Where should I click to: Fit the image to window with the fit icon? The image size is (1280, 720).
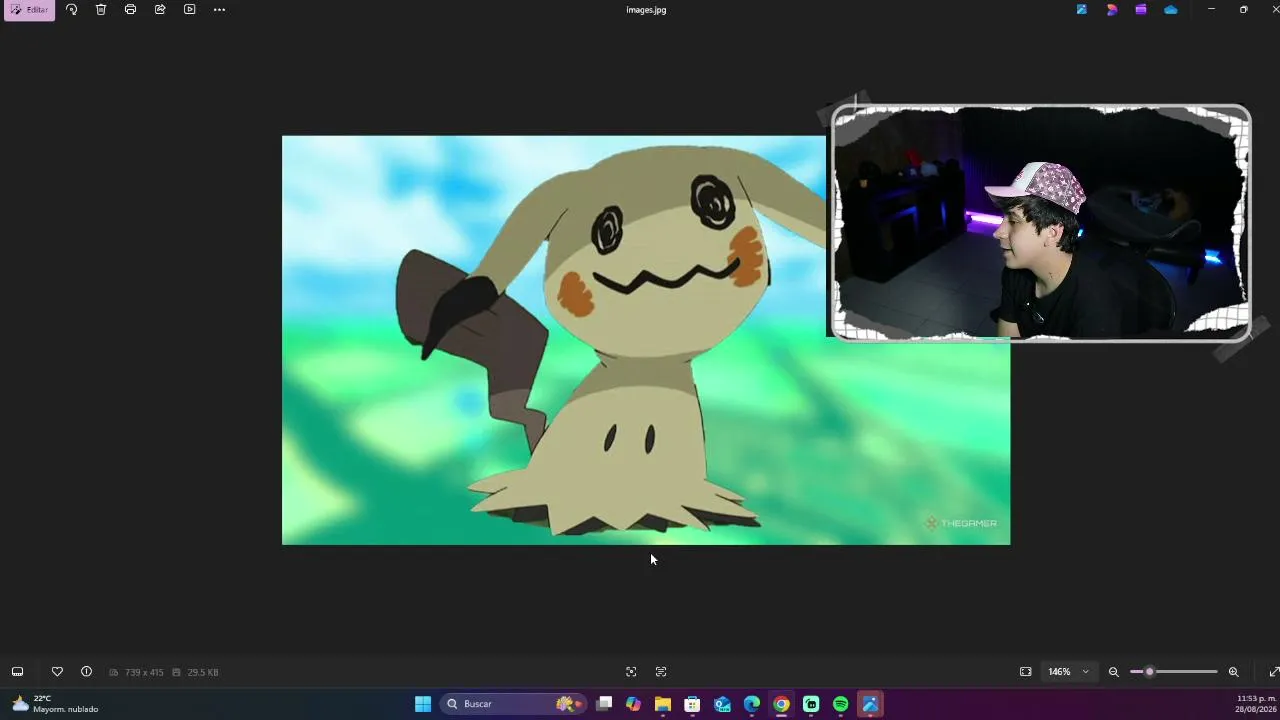pos(1025,672)
